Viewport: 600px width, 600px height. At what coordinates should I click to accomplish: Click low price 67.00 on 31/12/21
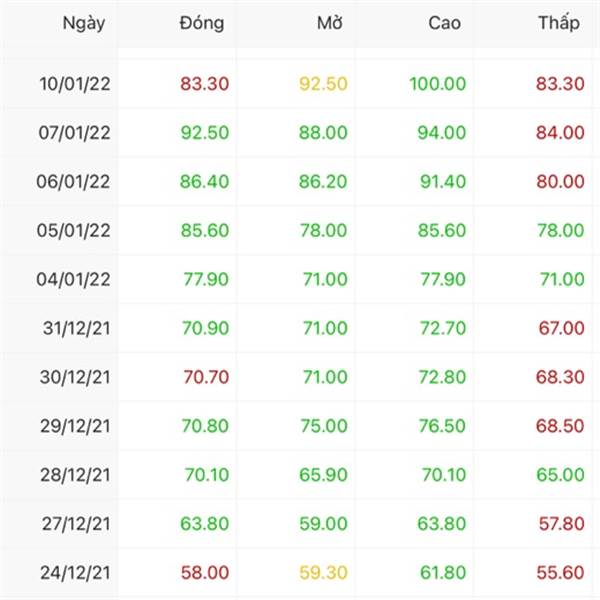point(561,328)
